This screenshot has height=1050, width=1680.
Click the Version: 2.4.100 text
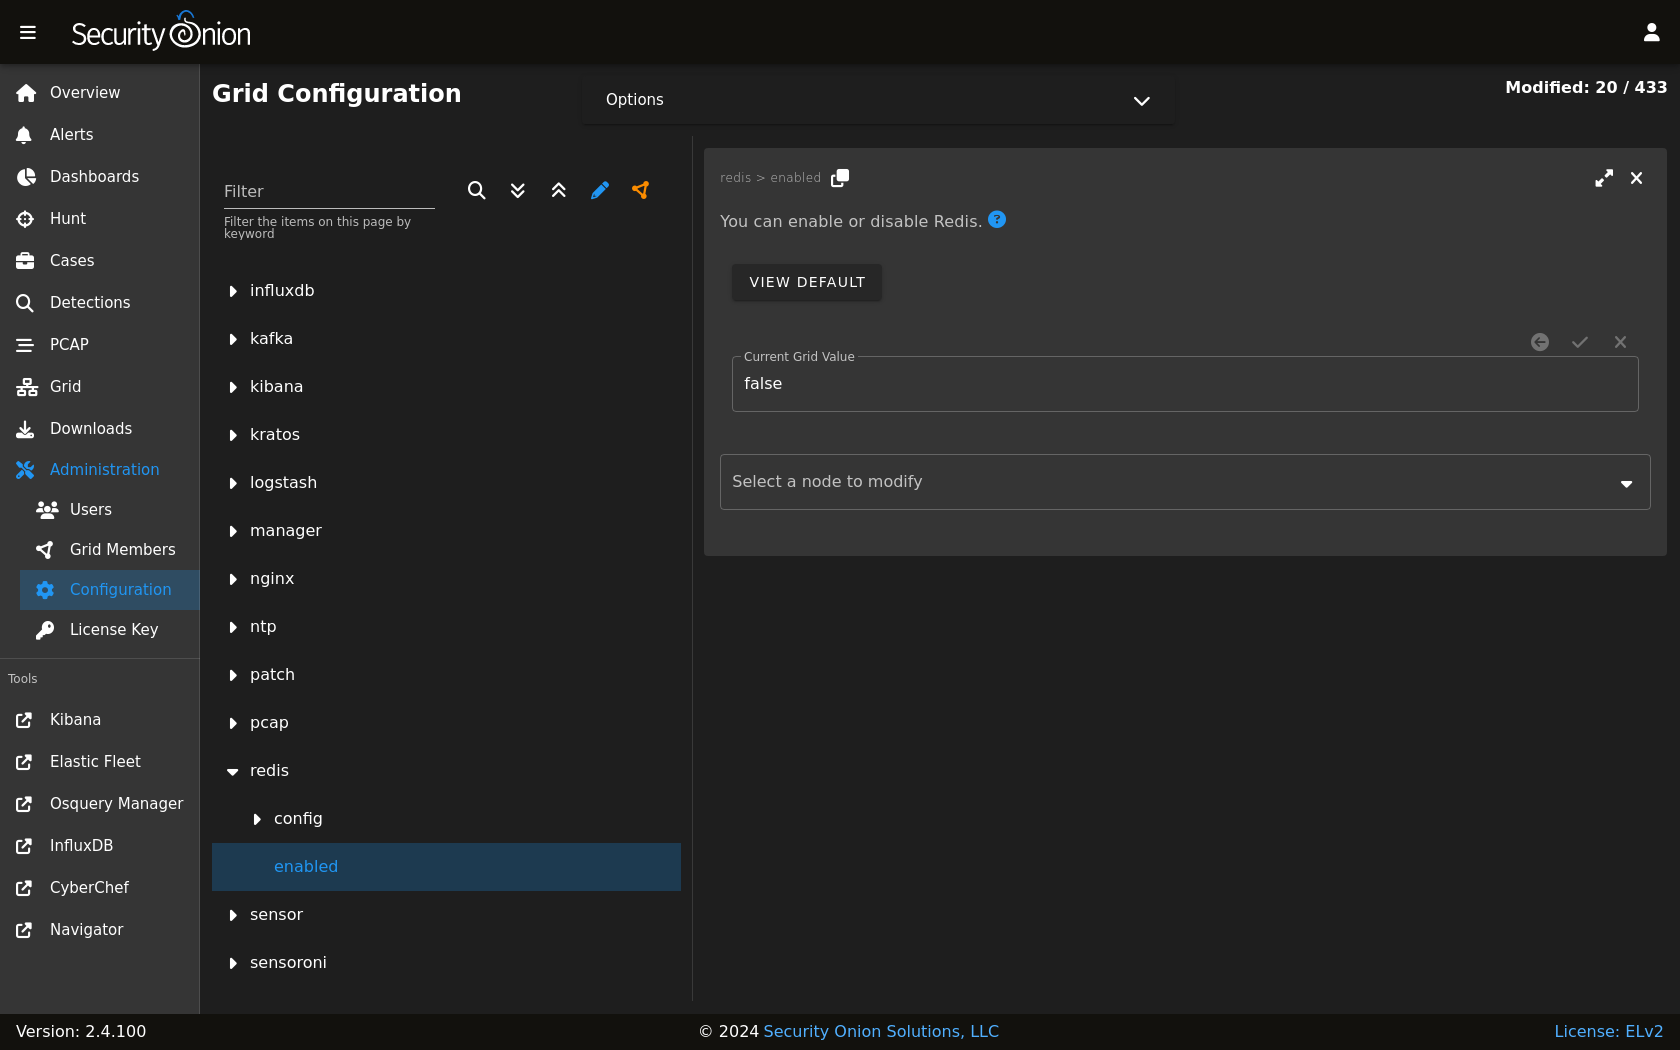81,1031
